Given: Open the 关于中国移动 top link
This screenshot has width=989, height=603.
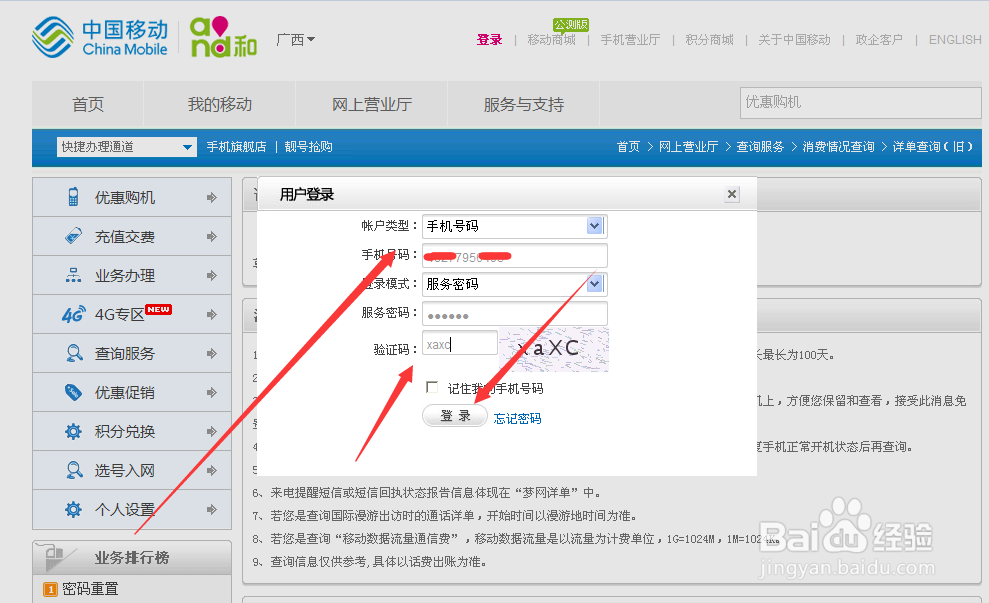Looking at the screenshot, I should click(794, 40).
